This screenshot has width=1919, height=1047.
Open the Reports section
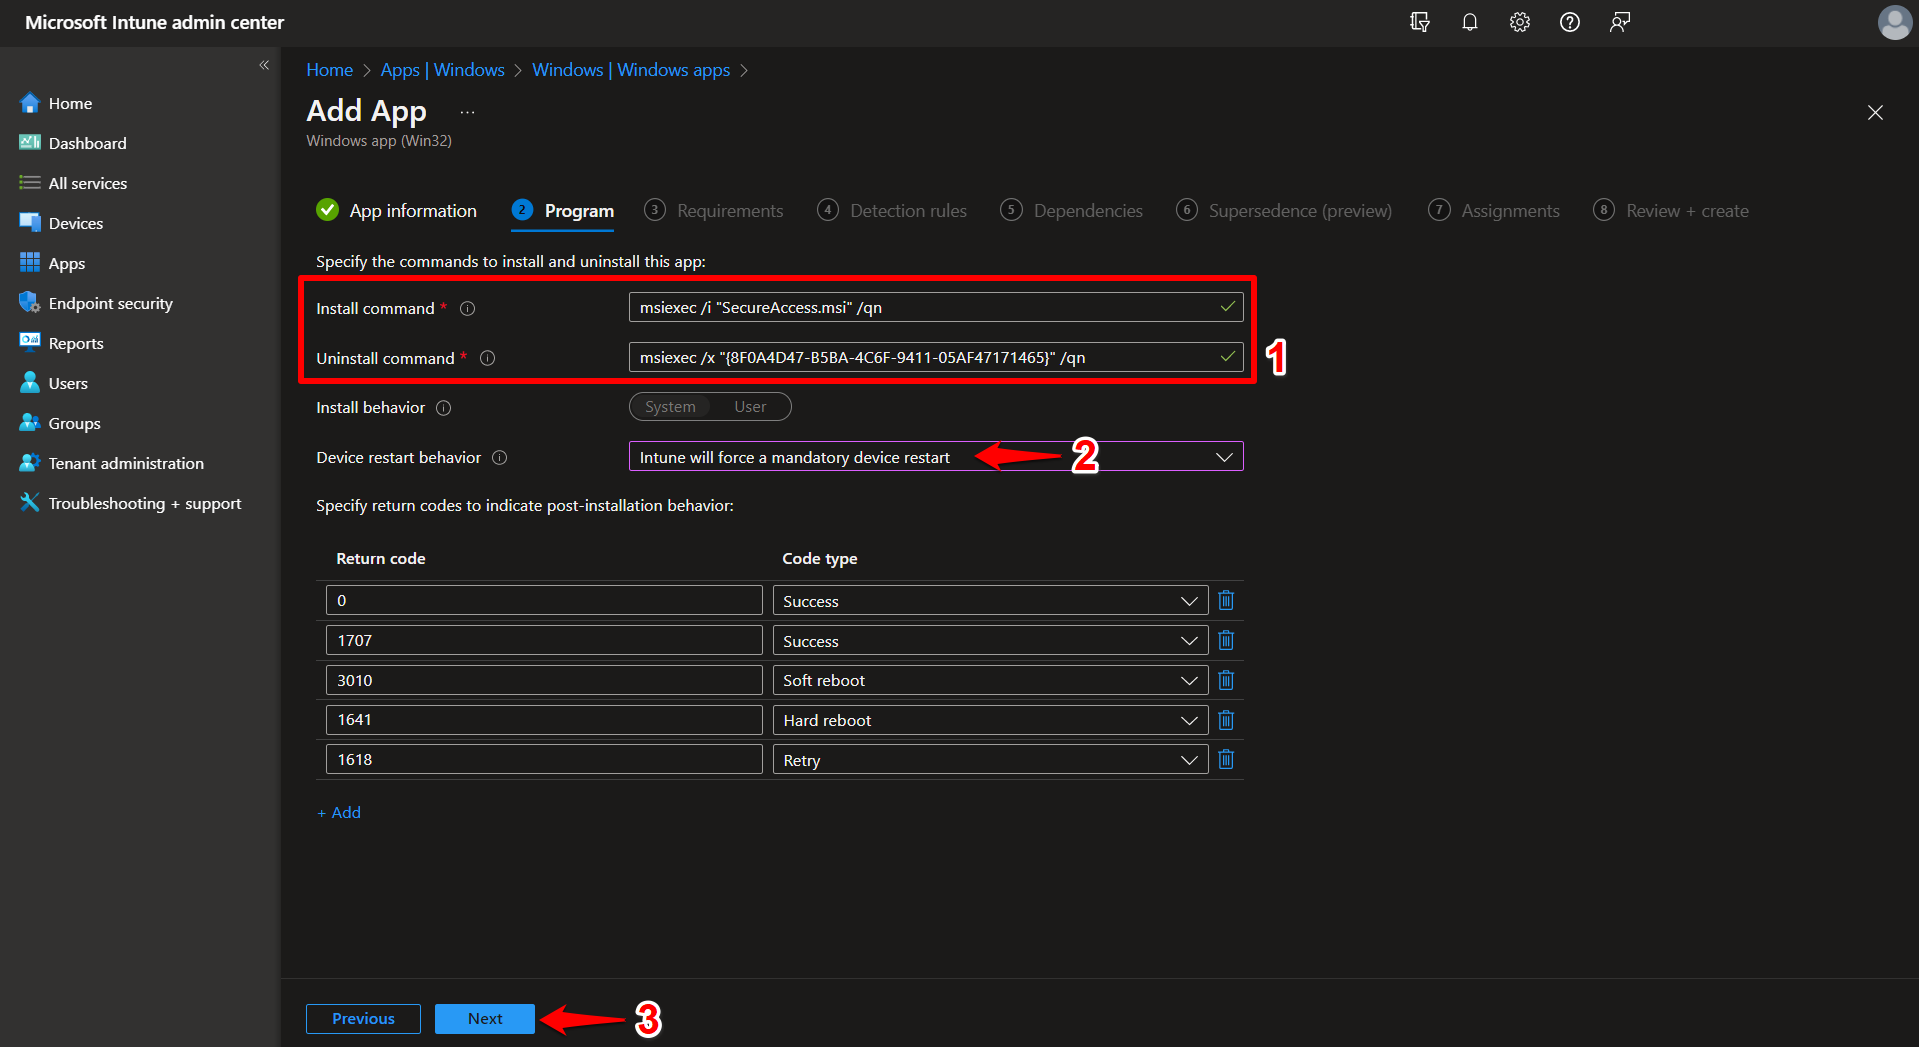click(74, 342)
